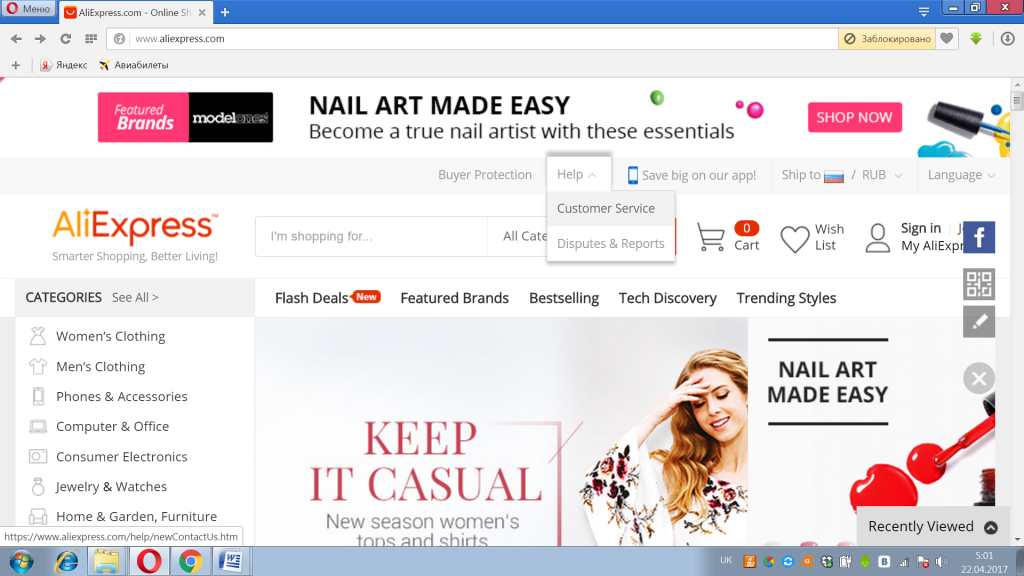Expand the Recently Viewed panel
The image size is (1024, 576).
coord(932,526)
